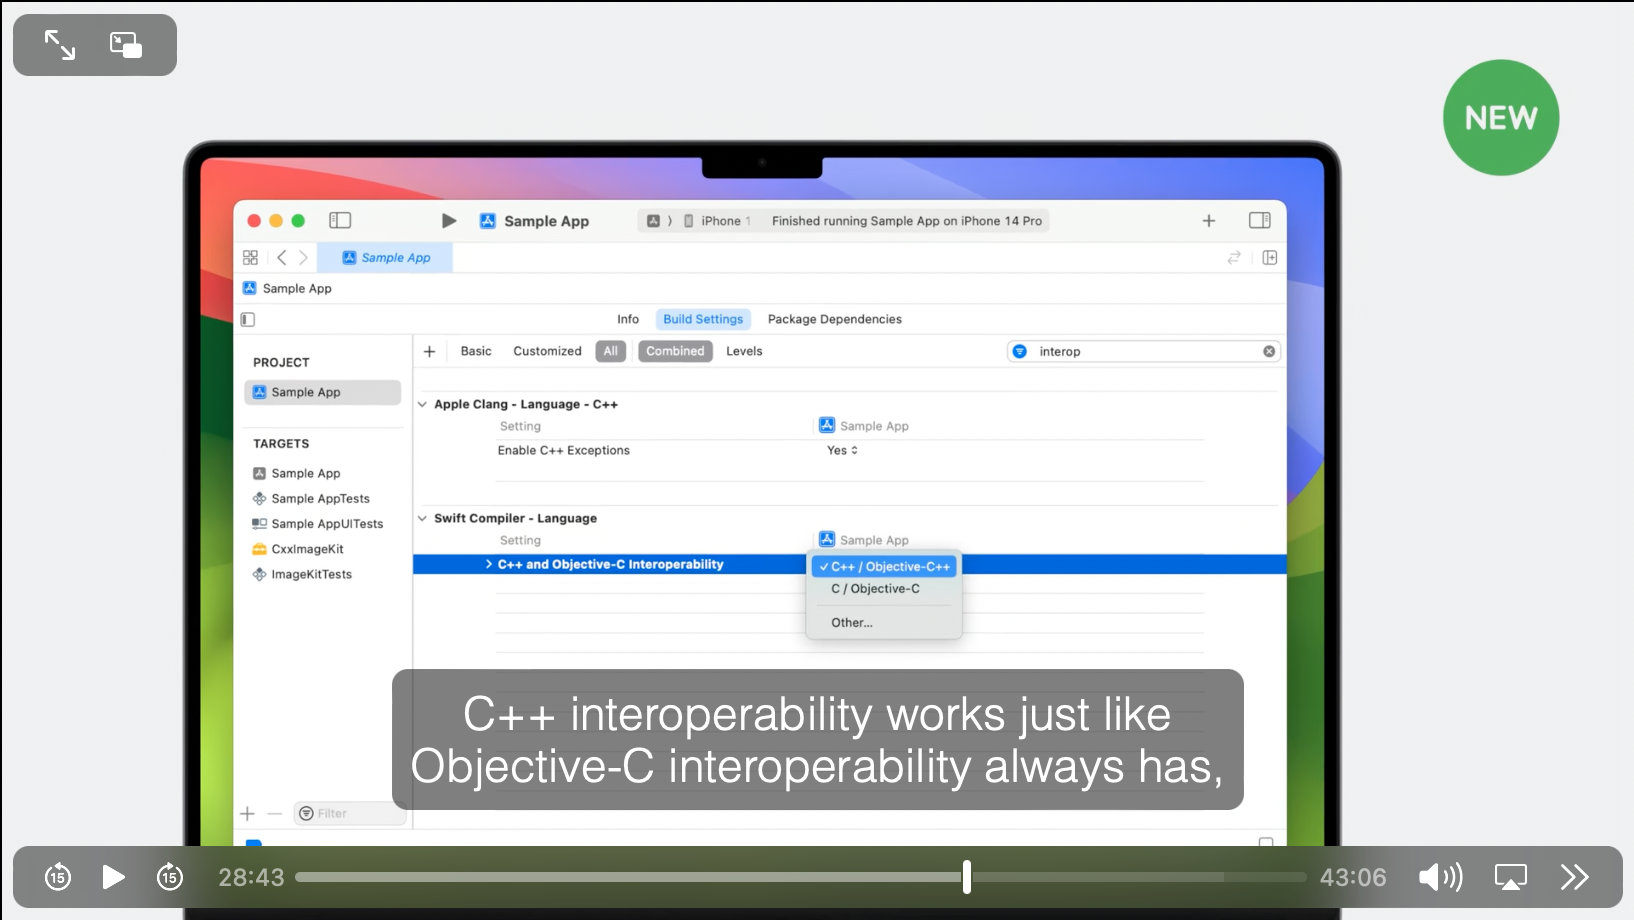Run the Sample App scheme
Viewport: 1634px width, 920px height.
pos(449,220)
